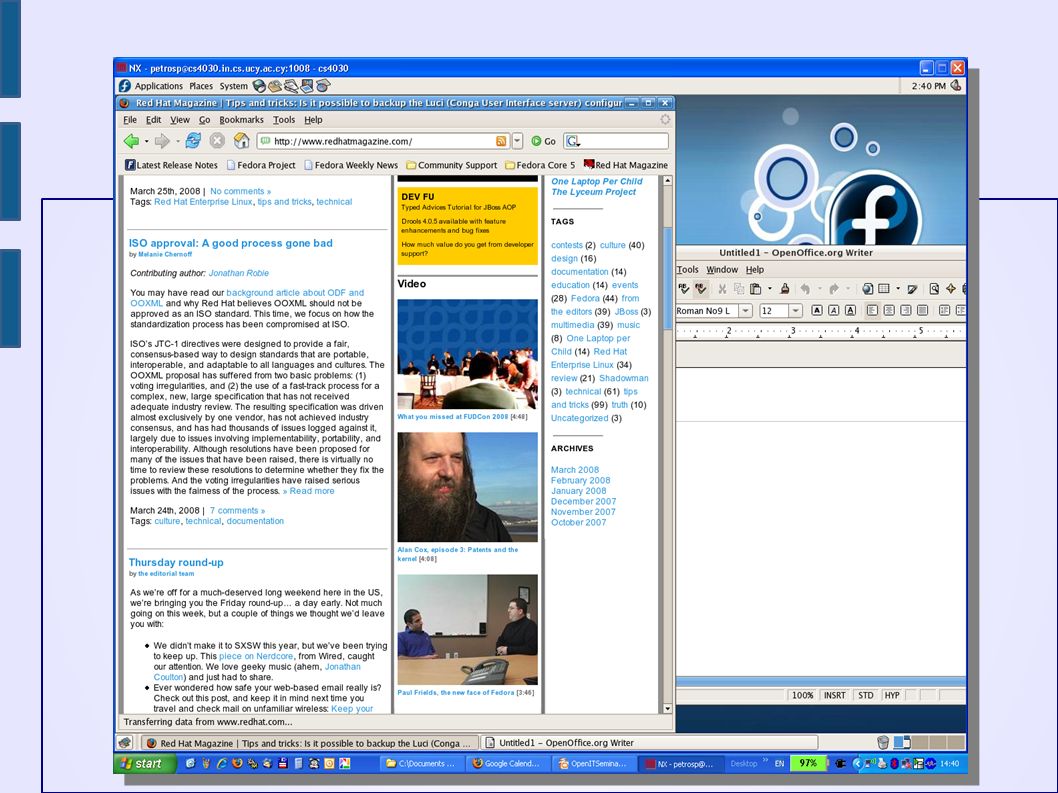The width and height of the screenshot is (1058, 793).
Task: Click the RSS feed icon in address bar
Action: (501, 141)
